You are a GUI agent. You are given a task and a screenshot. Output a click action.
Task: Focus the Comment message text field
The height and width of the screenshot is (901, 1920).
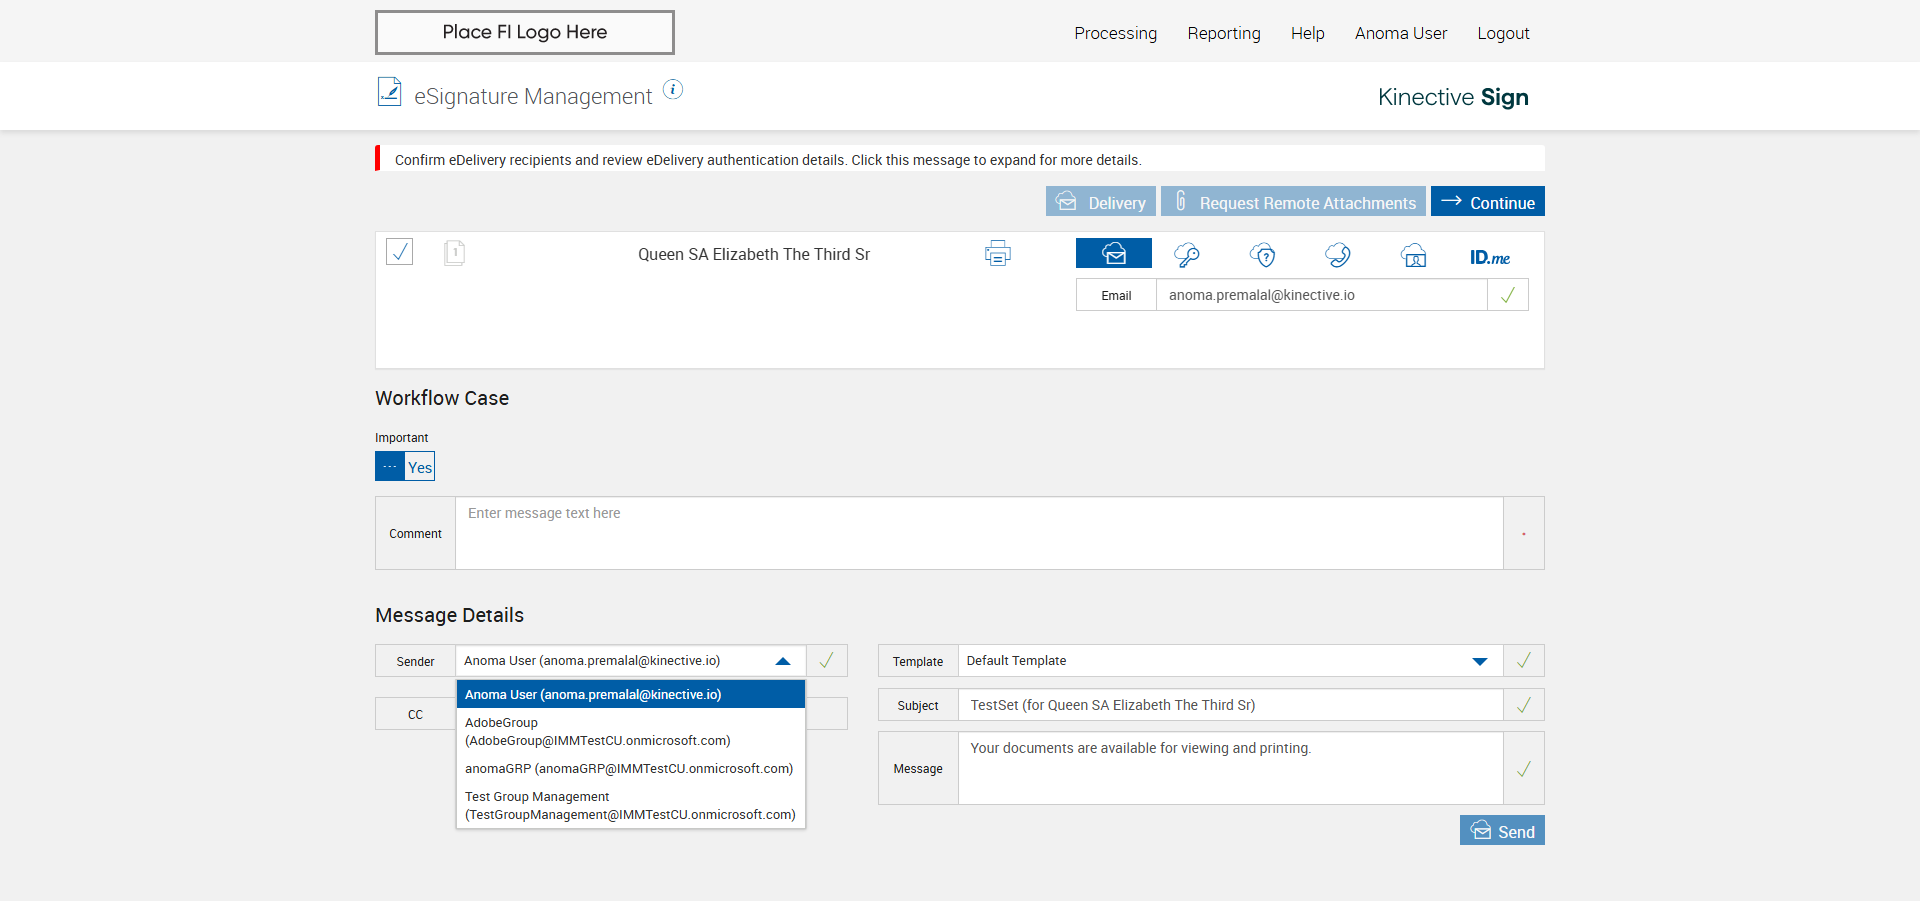pos(978,533)
